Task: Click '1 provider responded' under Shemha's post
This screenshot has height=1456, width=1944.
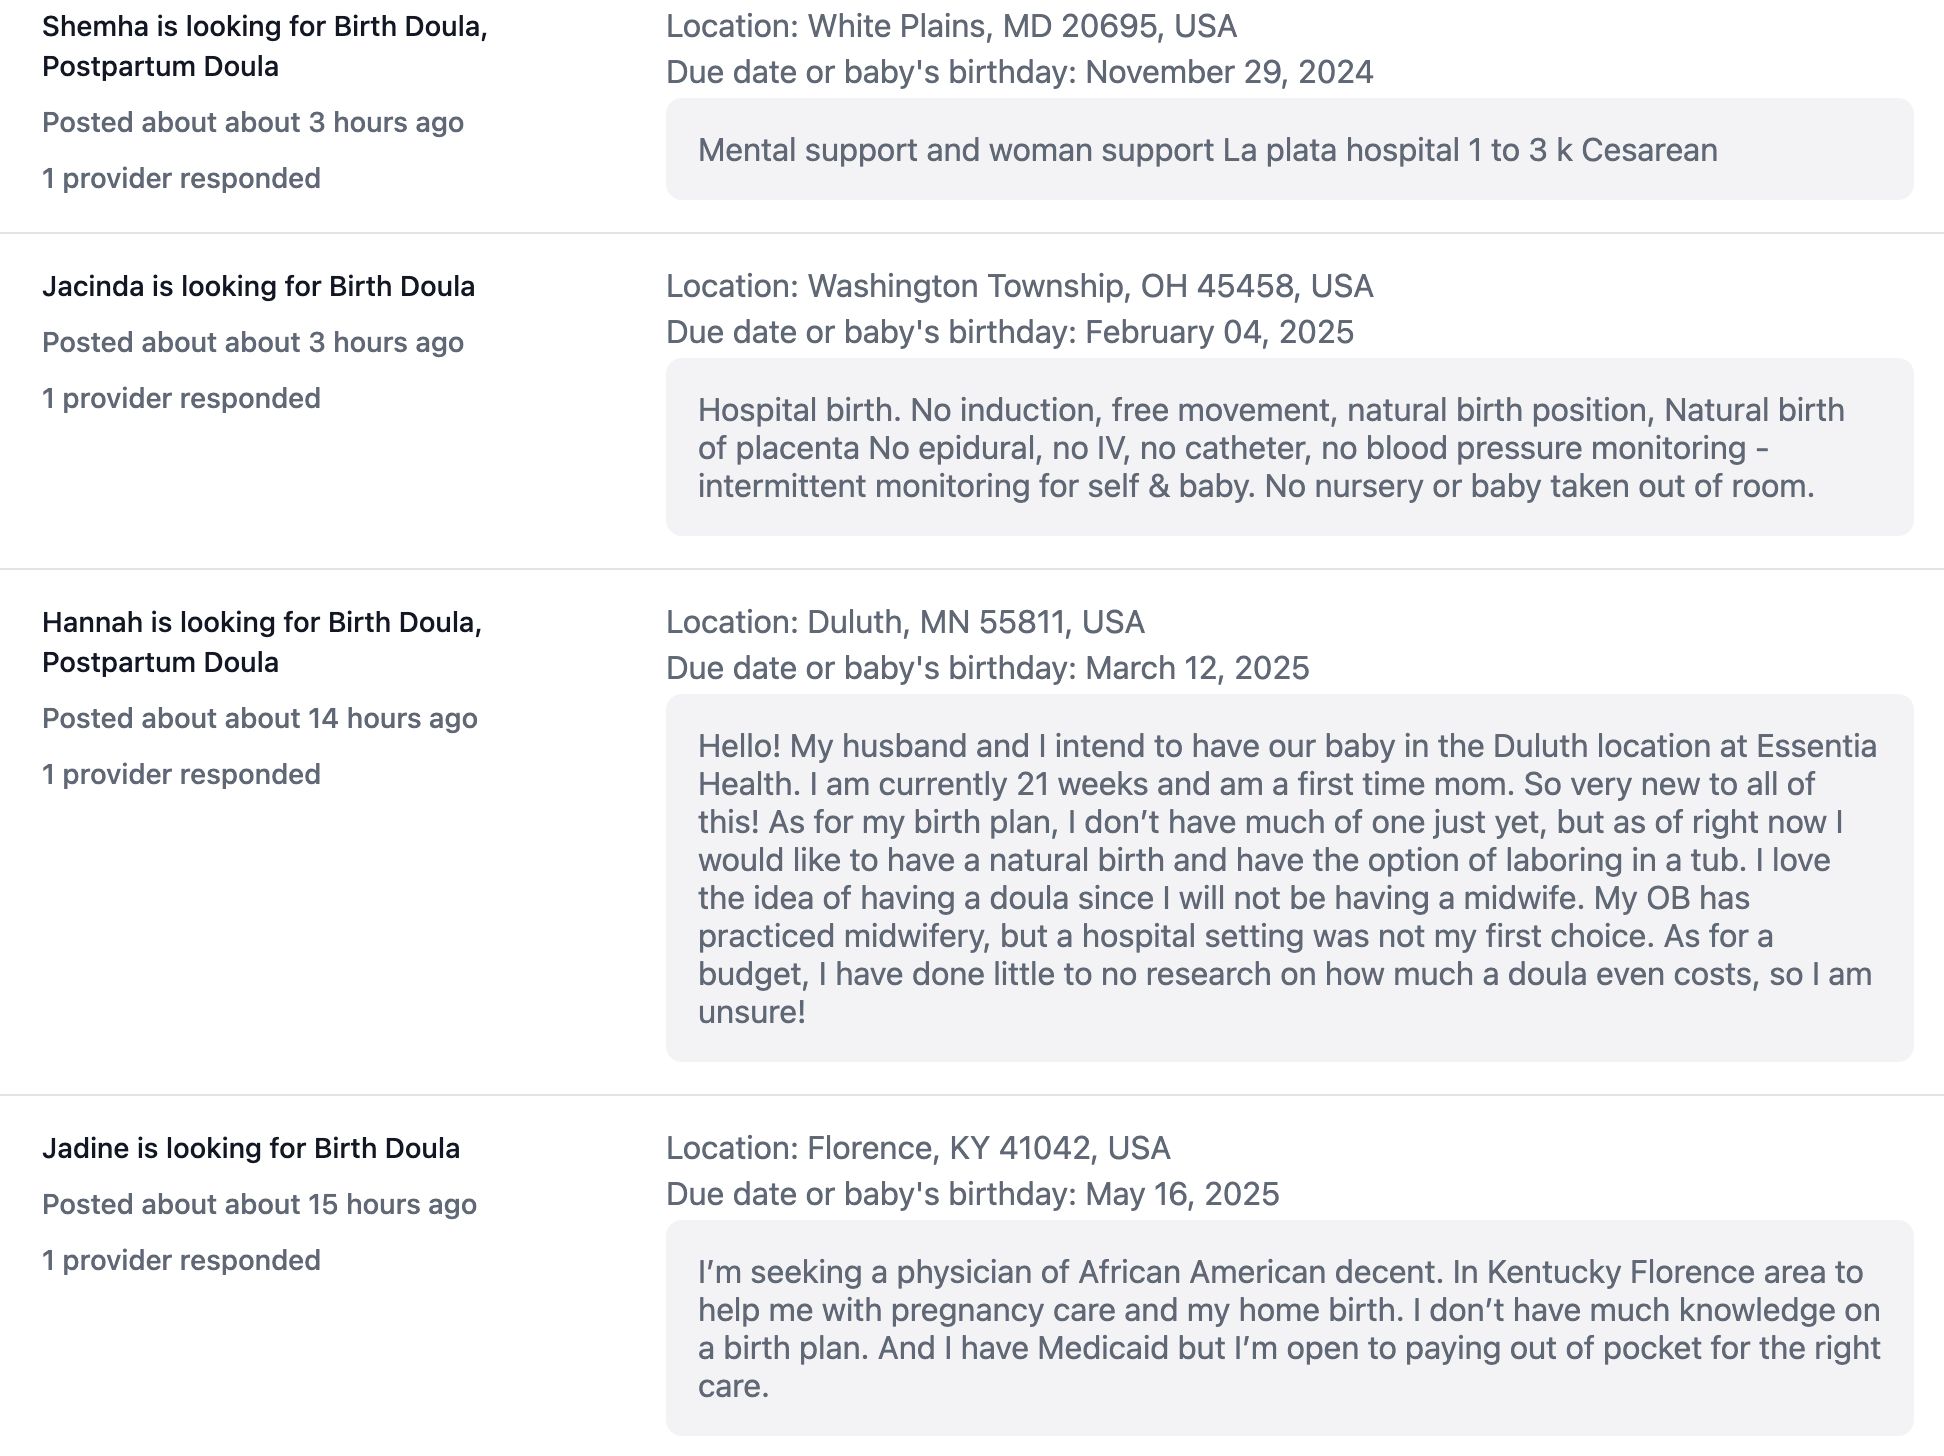Action: [181, 178]
